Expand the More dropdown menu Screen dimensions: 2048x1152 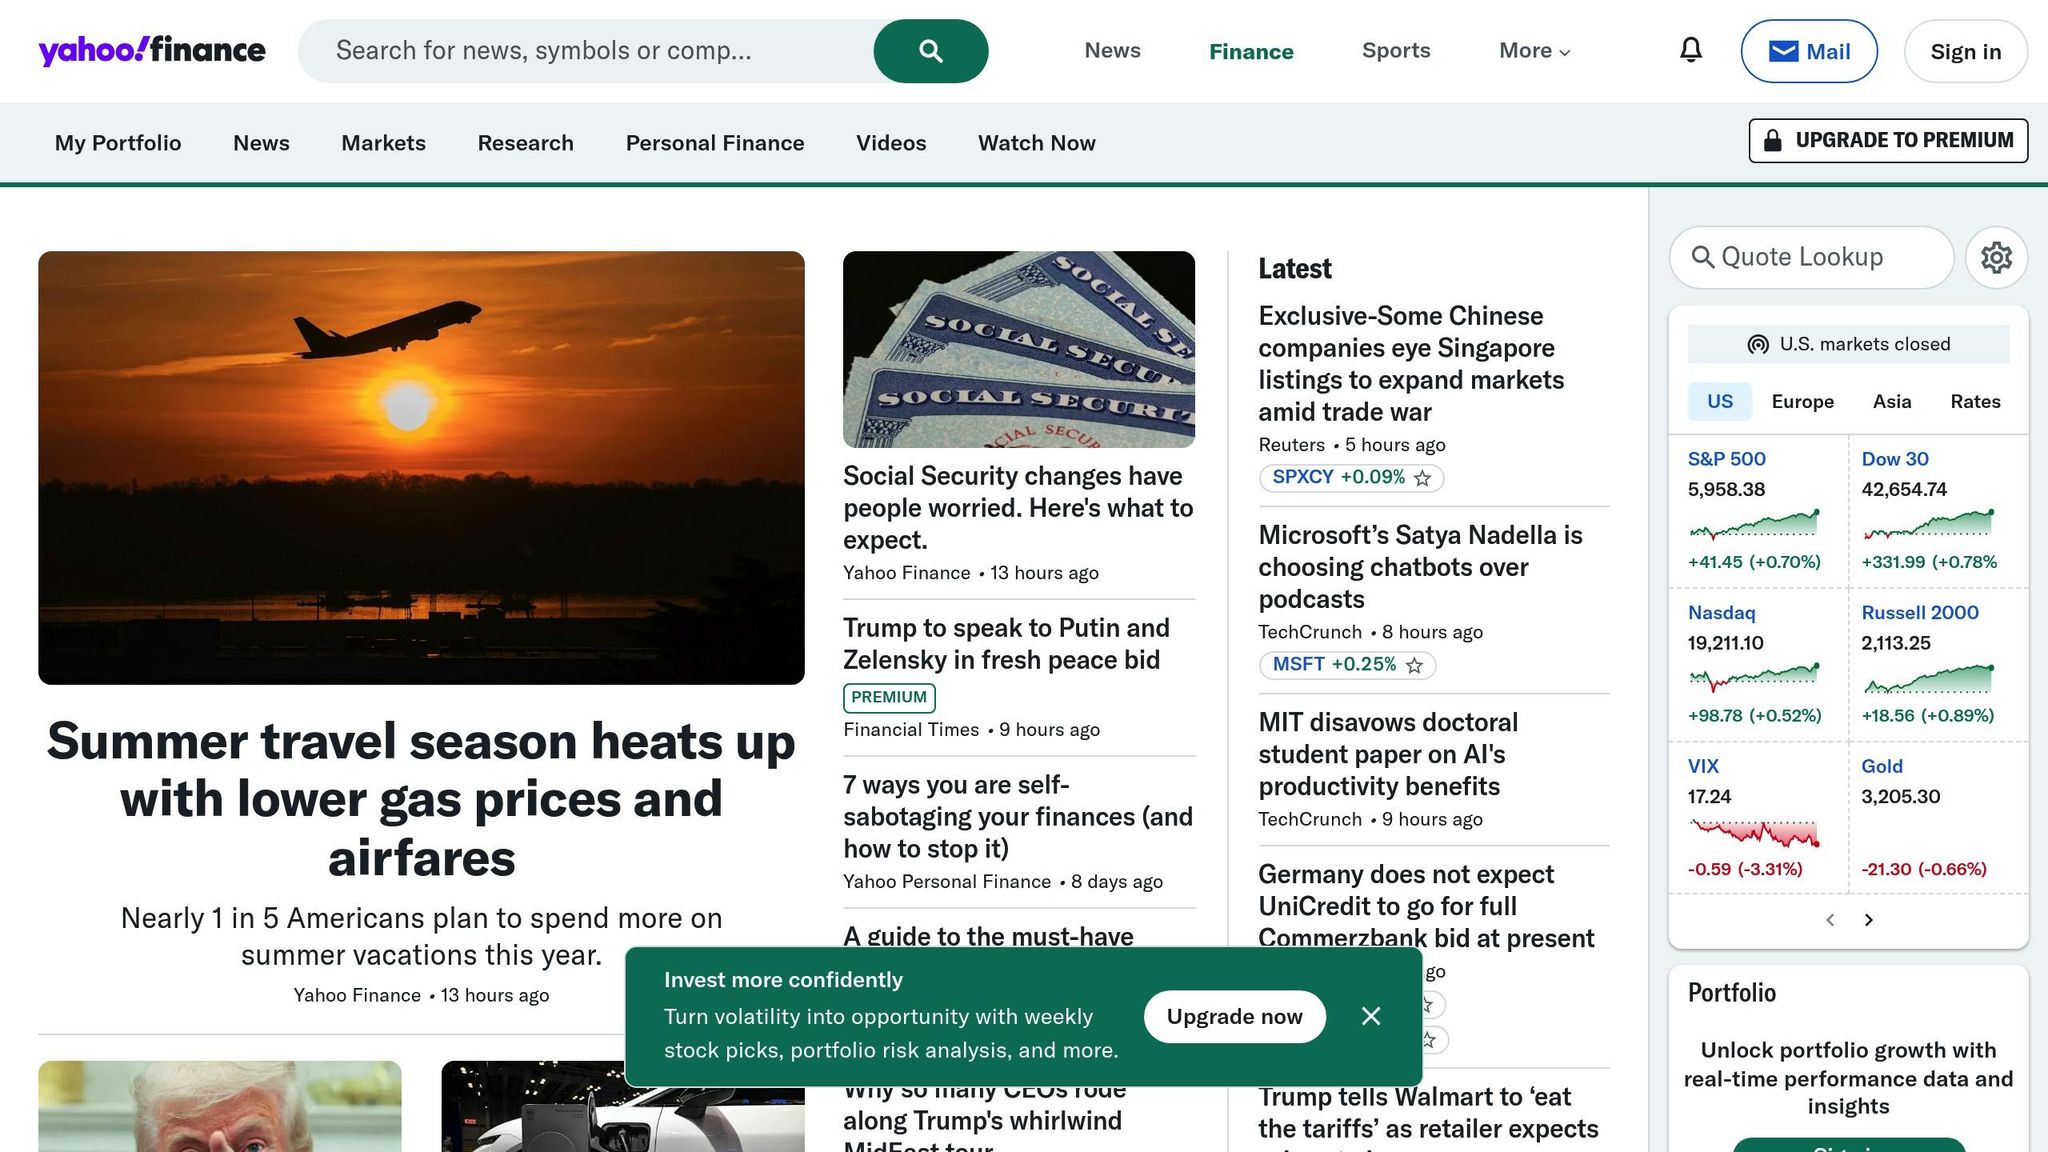(1534, 51)
